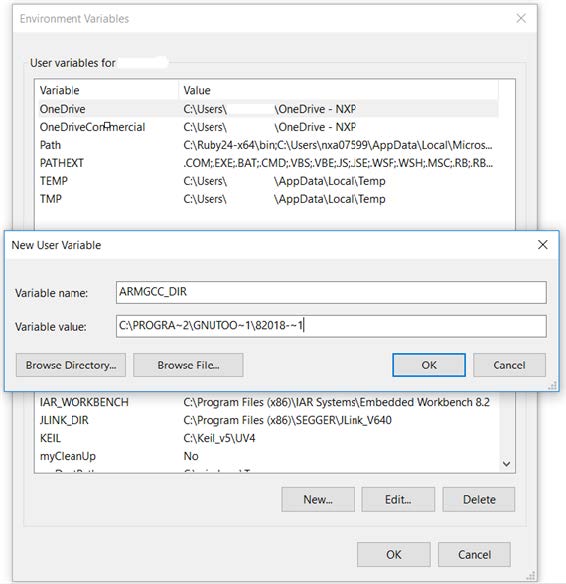Viewport: 566px width, 584px height.
Task: Click the Variable value input field
Action: [x=331, y=326]
